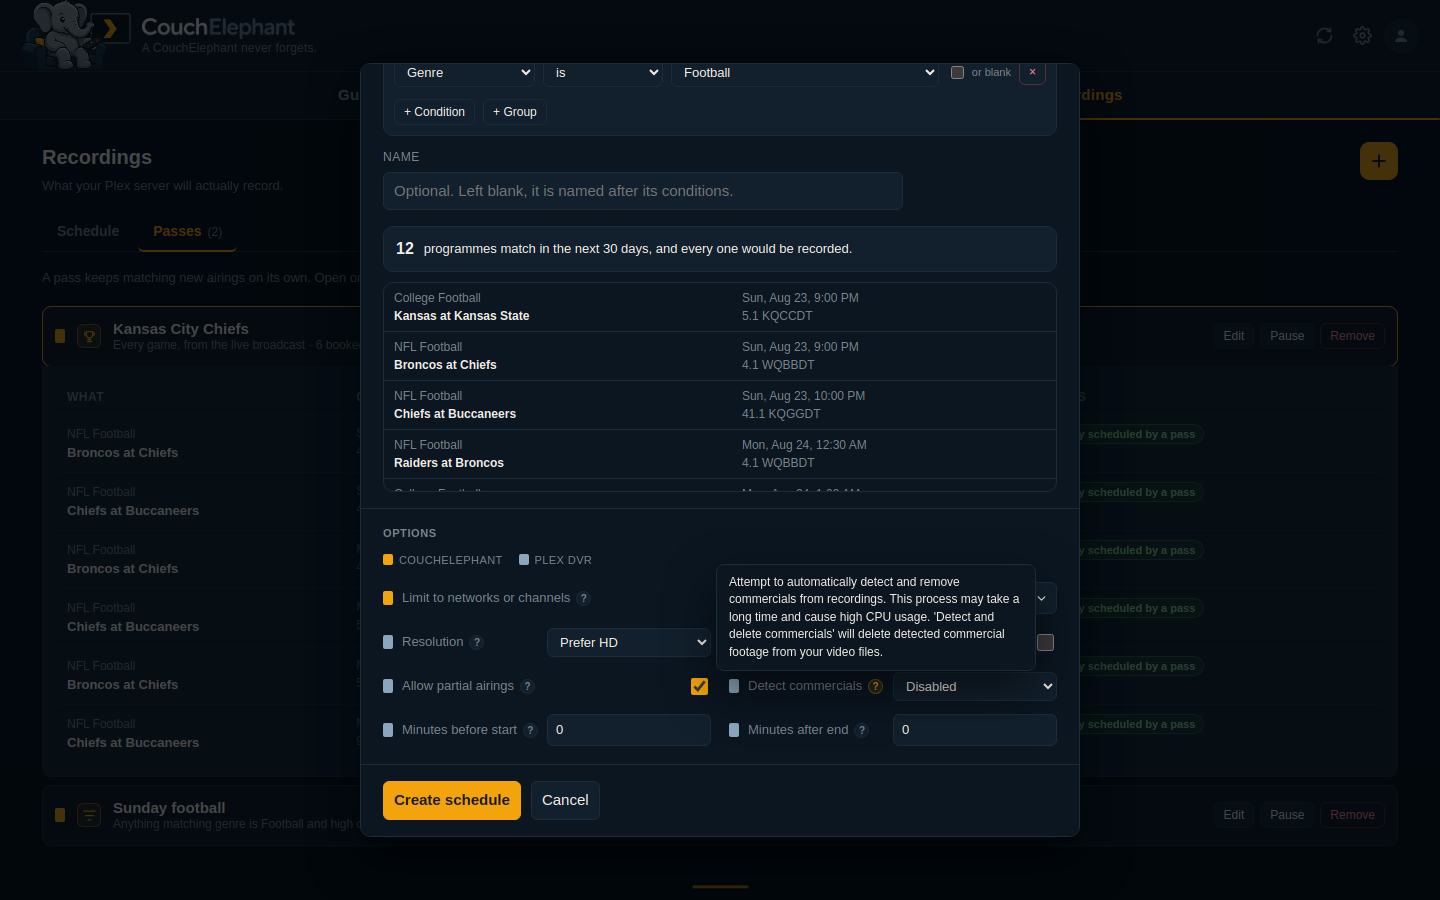Open the Football value dropdown

point(805,73)
